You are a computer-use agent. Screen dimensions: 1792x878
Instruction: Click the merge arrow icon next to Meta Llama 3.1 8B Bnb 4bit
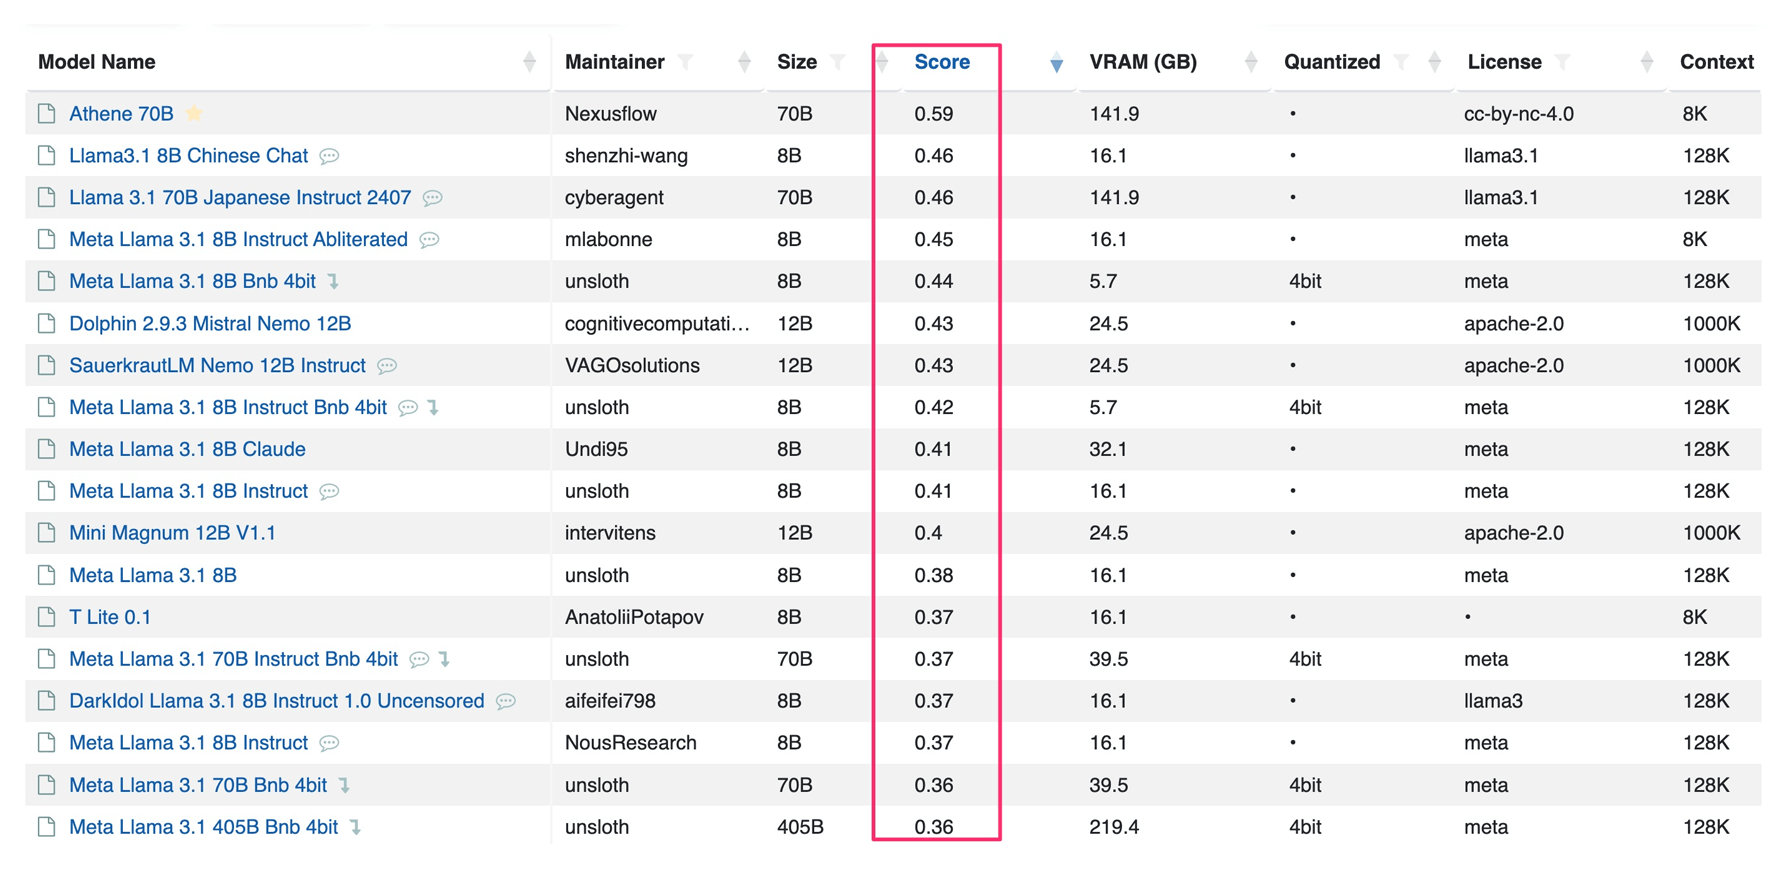[334, 282]
